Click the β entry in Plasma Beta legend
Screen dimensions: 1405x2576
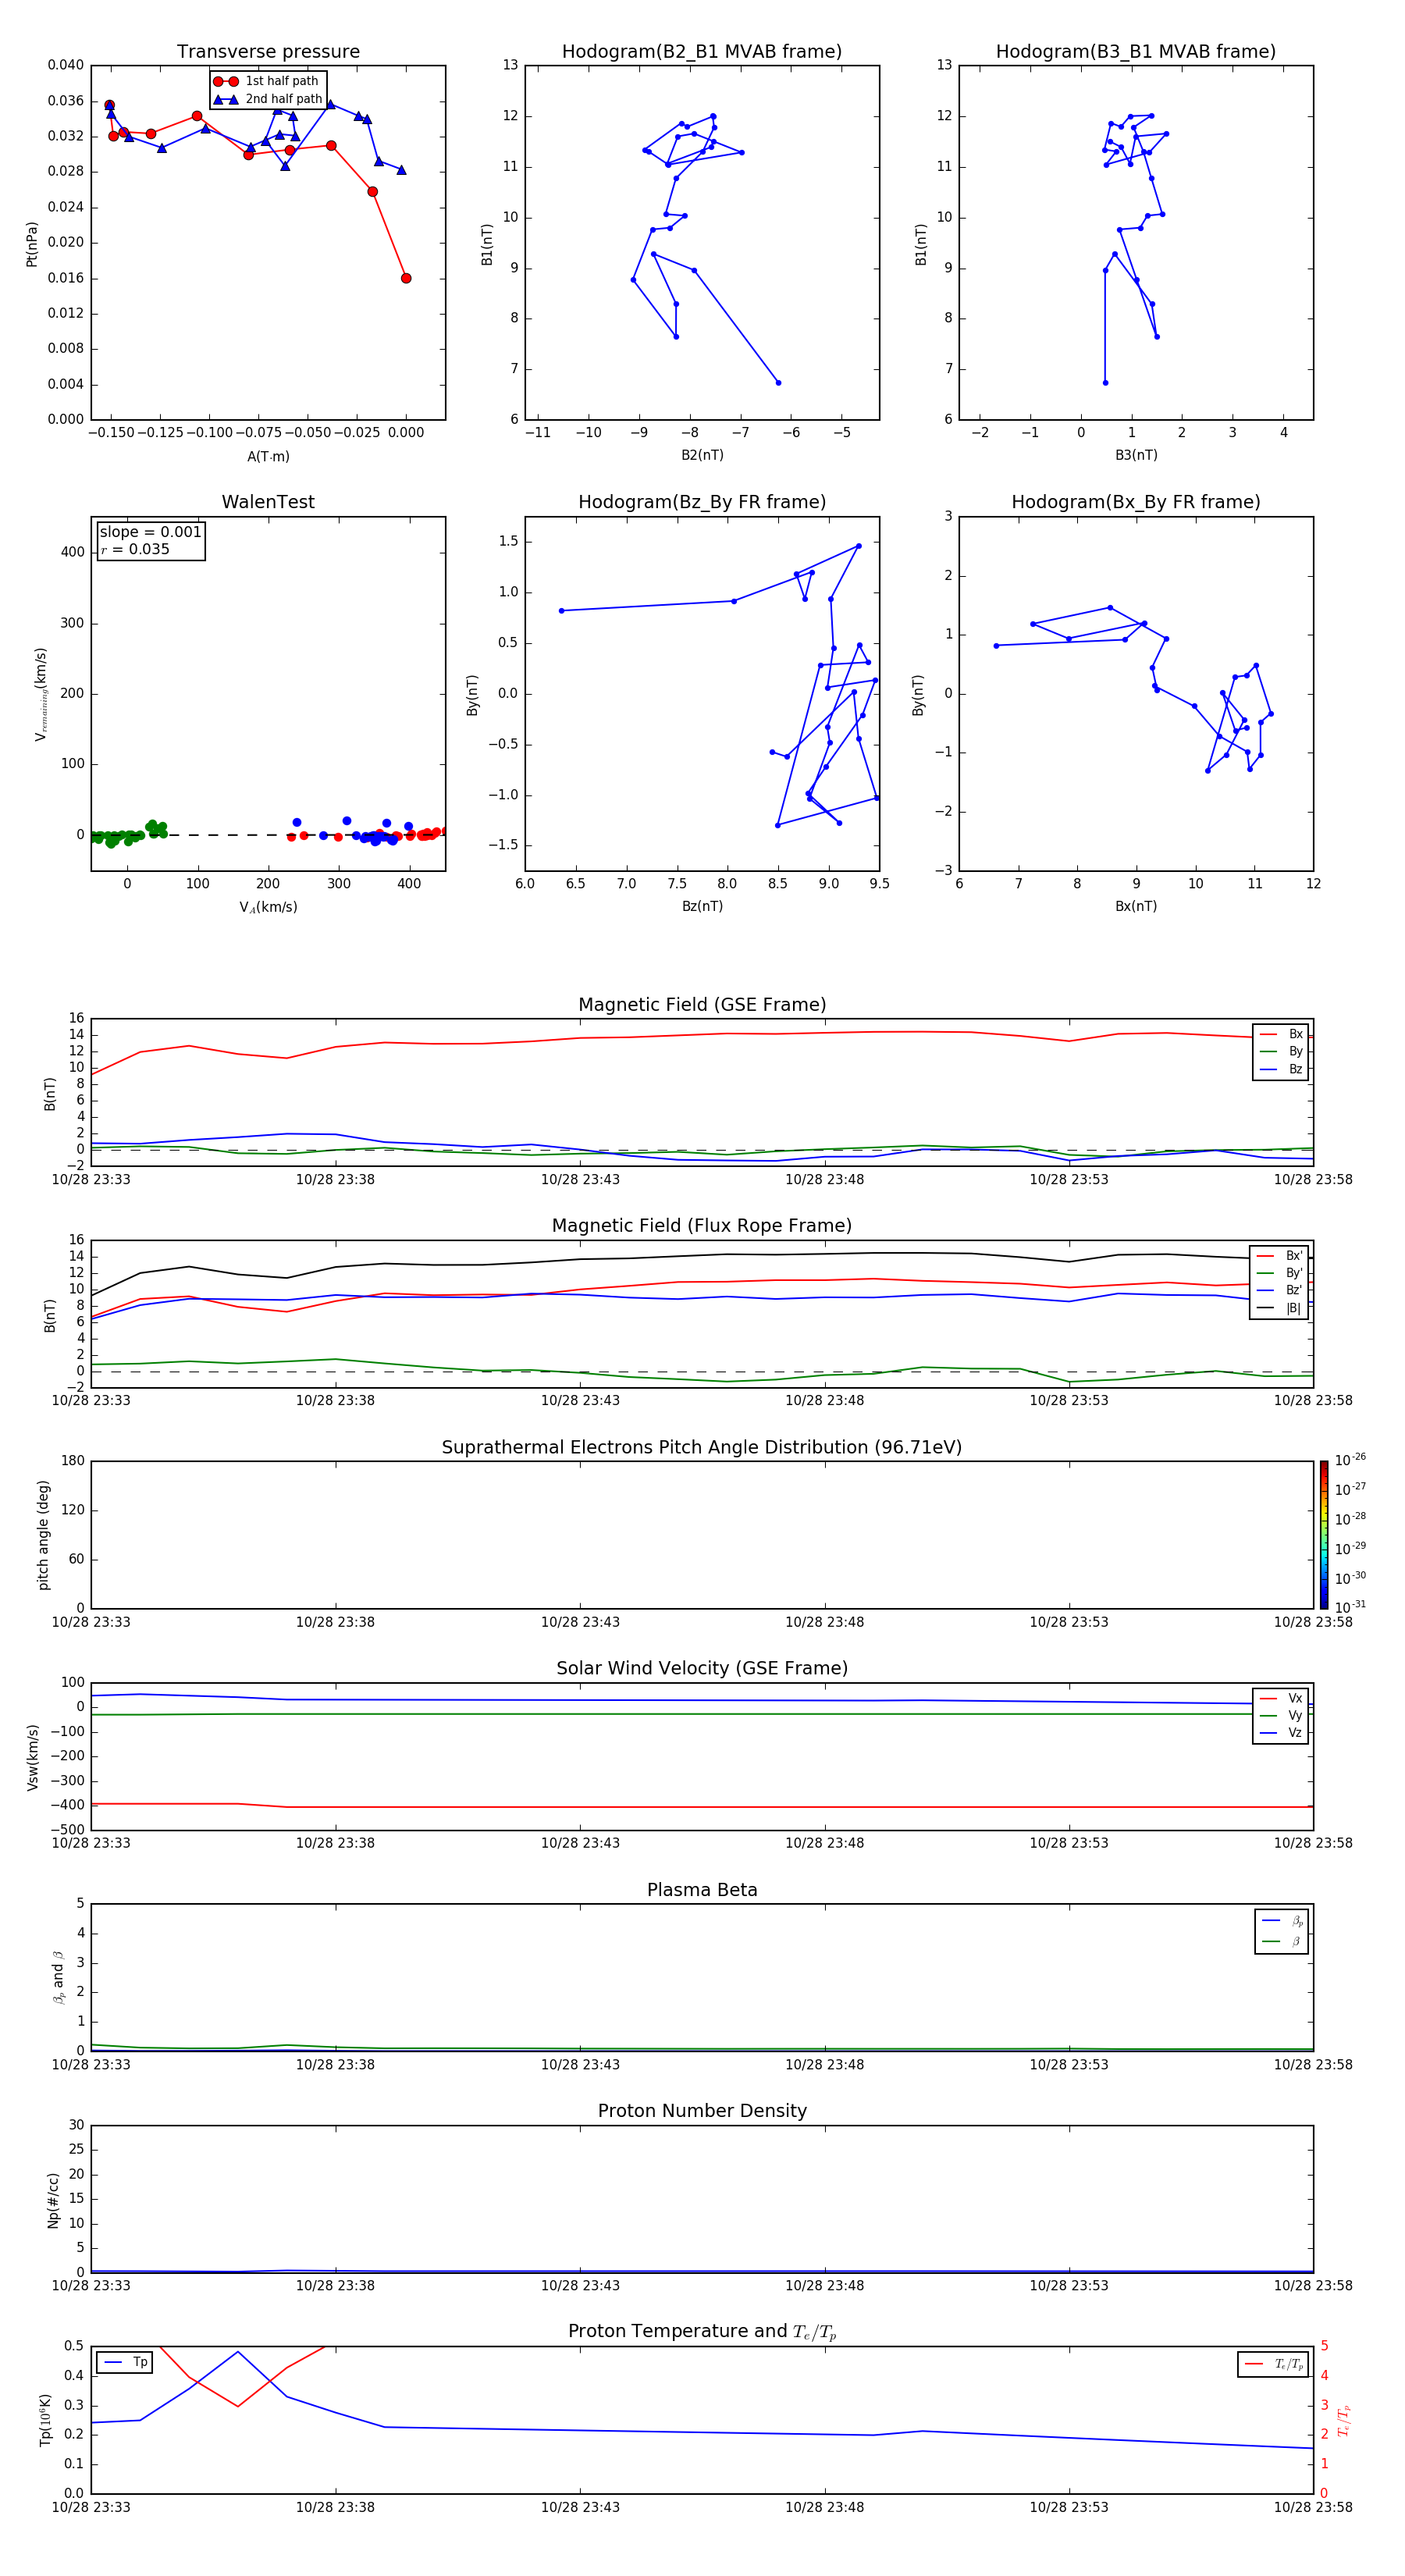click(x=1282, y=1941)
